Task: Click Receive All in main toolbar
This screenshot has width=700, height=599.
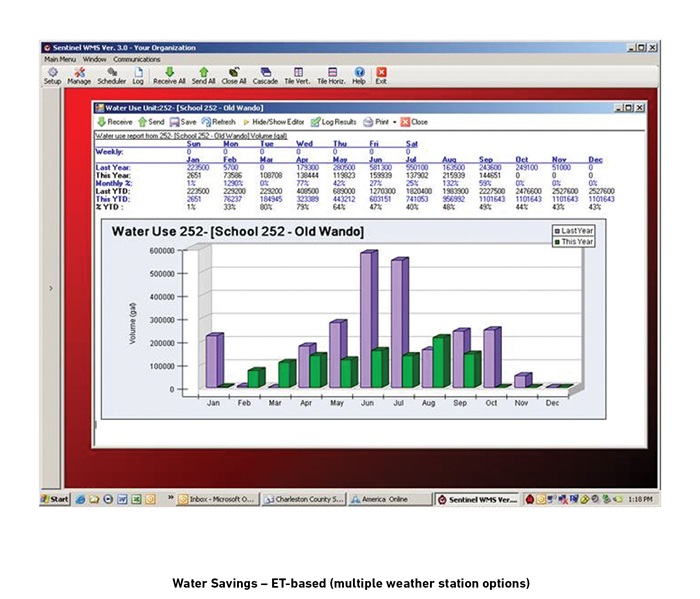Action: tap(170, 75)
